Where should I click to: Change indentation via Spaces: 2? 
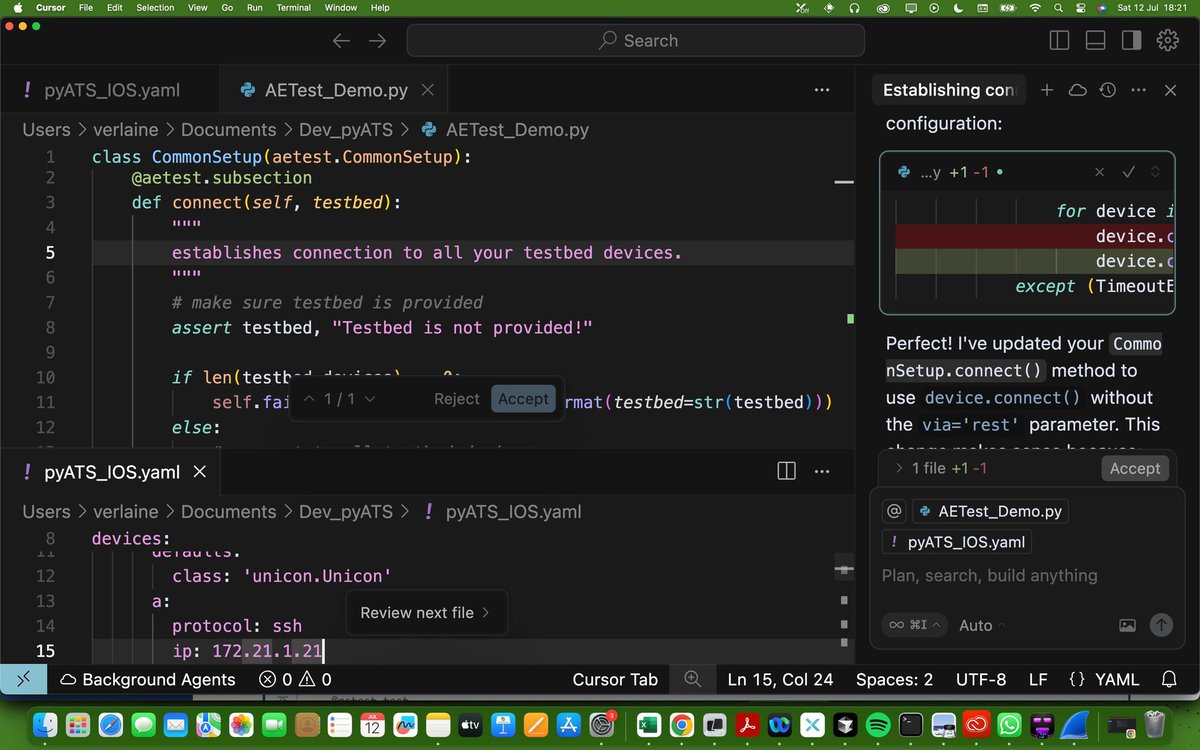[x=894, y=679]
